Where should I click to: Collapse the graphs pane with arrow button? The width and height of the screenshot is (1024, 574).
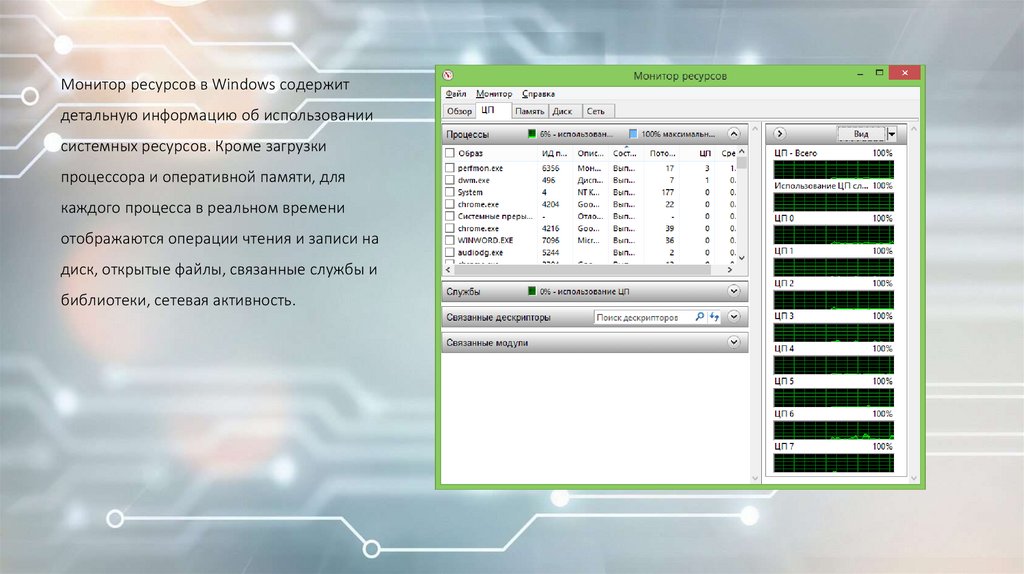tap(781, 133)
